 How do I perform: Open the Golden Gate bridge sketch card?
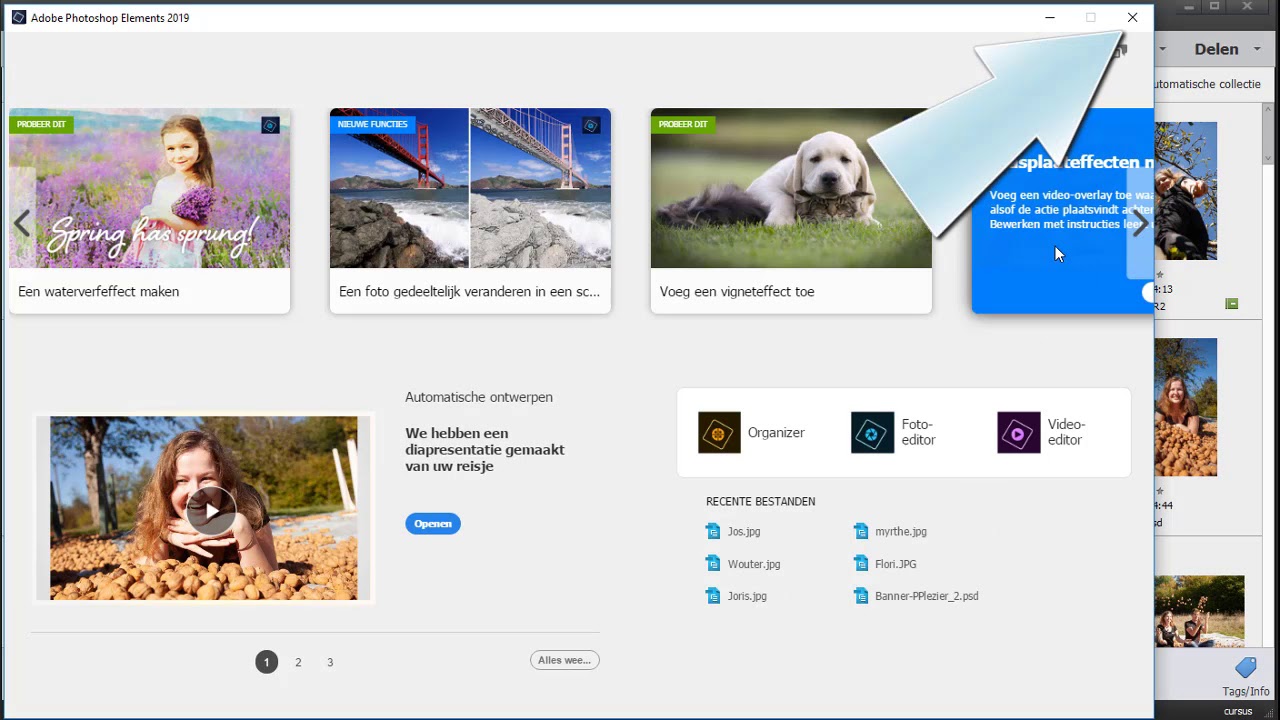pyautogui.click(x=470, y=211)
